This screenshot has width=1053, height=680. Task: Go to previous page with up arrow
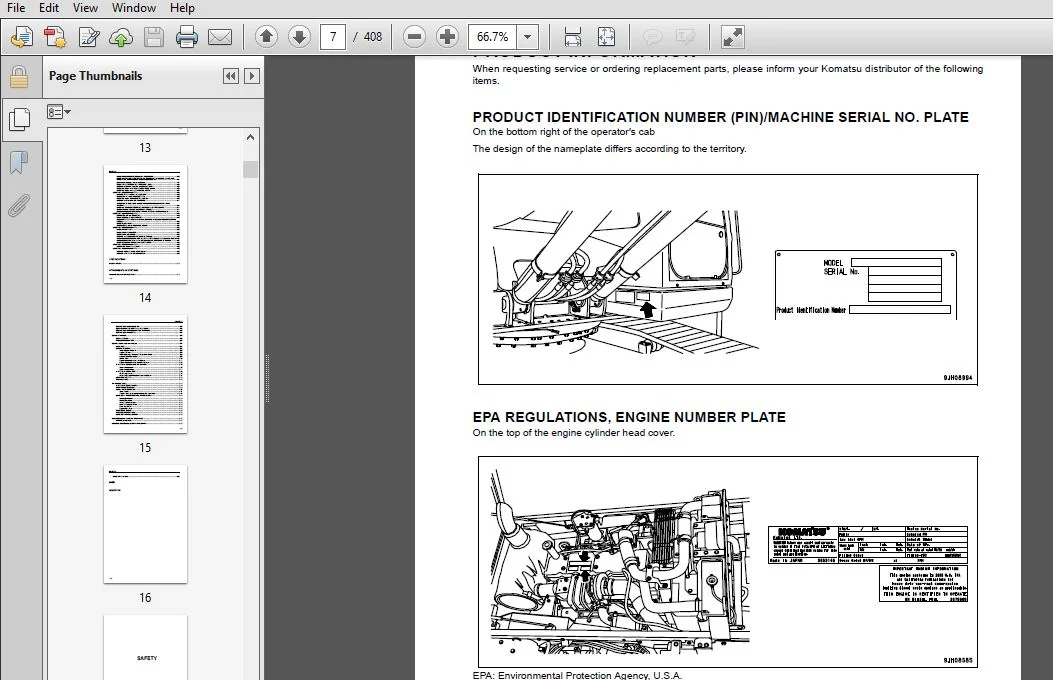[266, 36]
